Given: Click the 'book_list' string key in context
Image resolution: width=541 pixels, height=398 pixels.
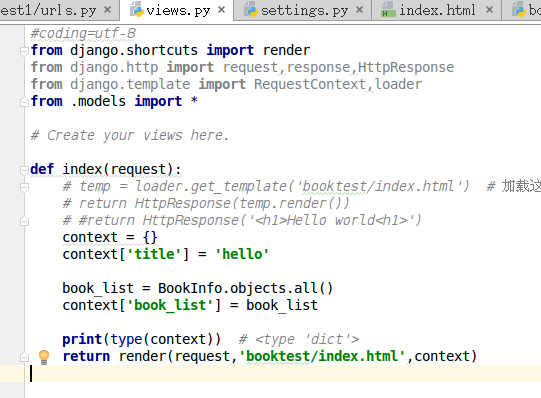Looking at the screenshot, I should click(x=170, y=305).
